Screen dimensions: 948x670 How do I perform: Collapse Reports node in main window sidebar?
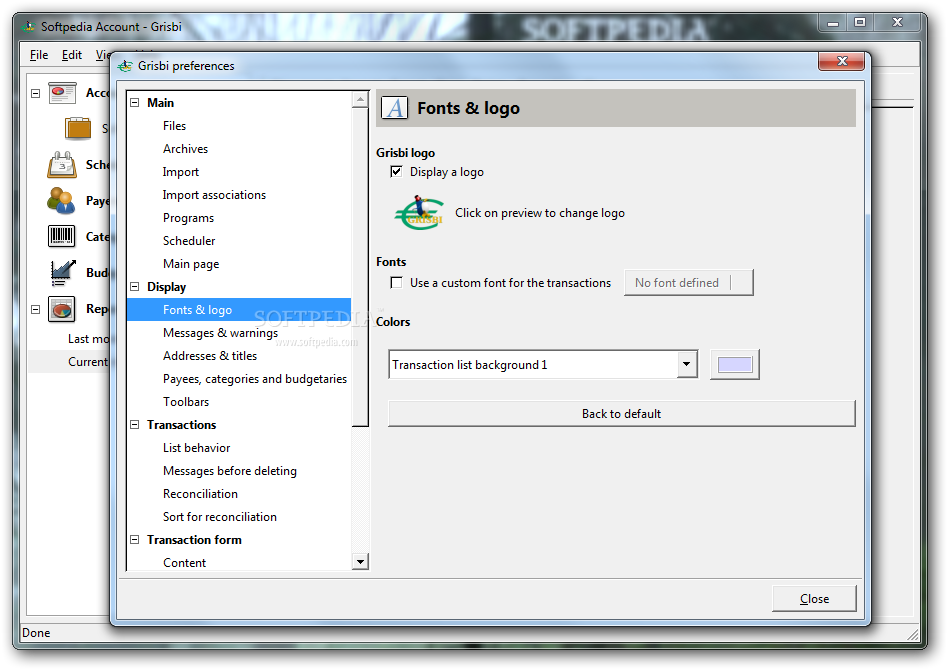click(x=36, y=309)
